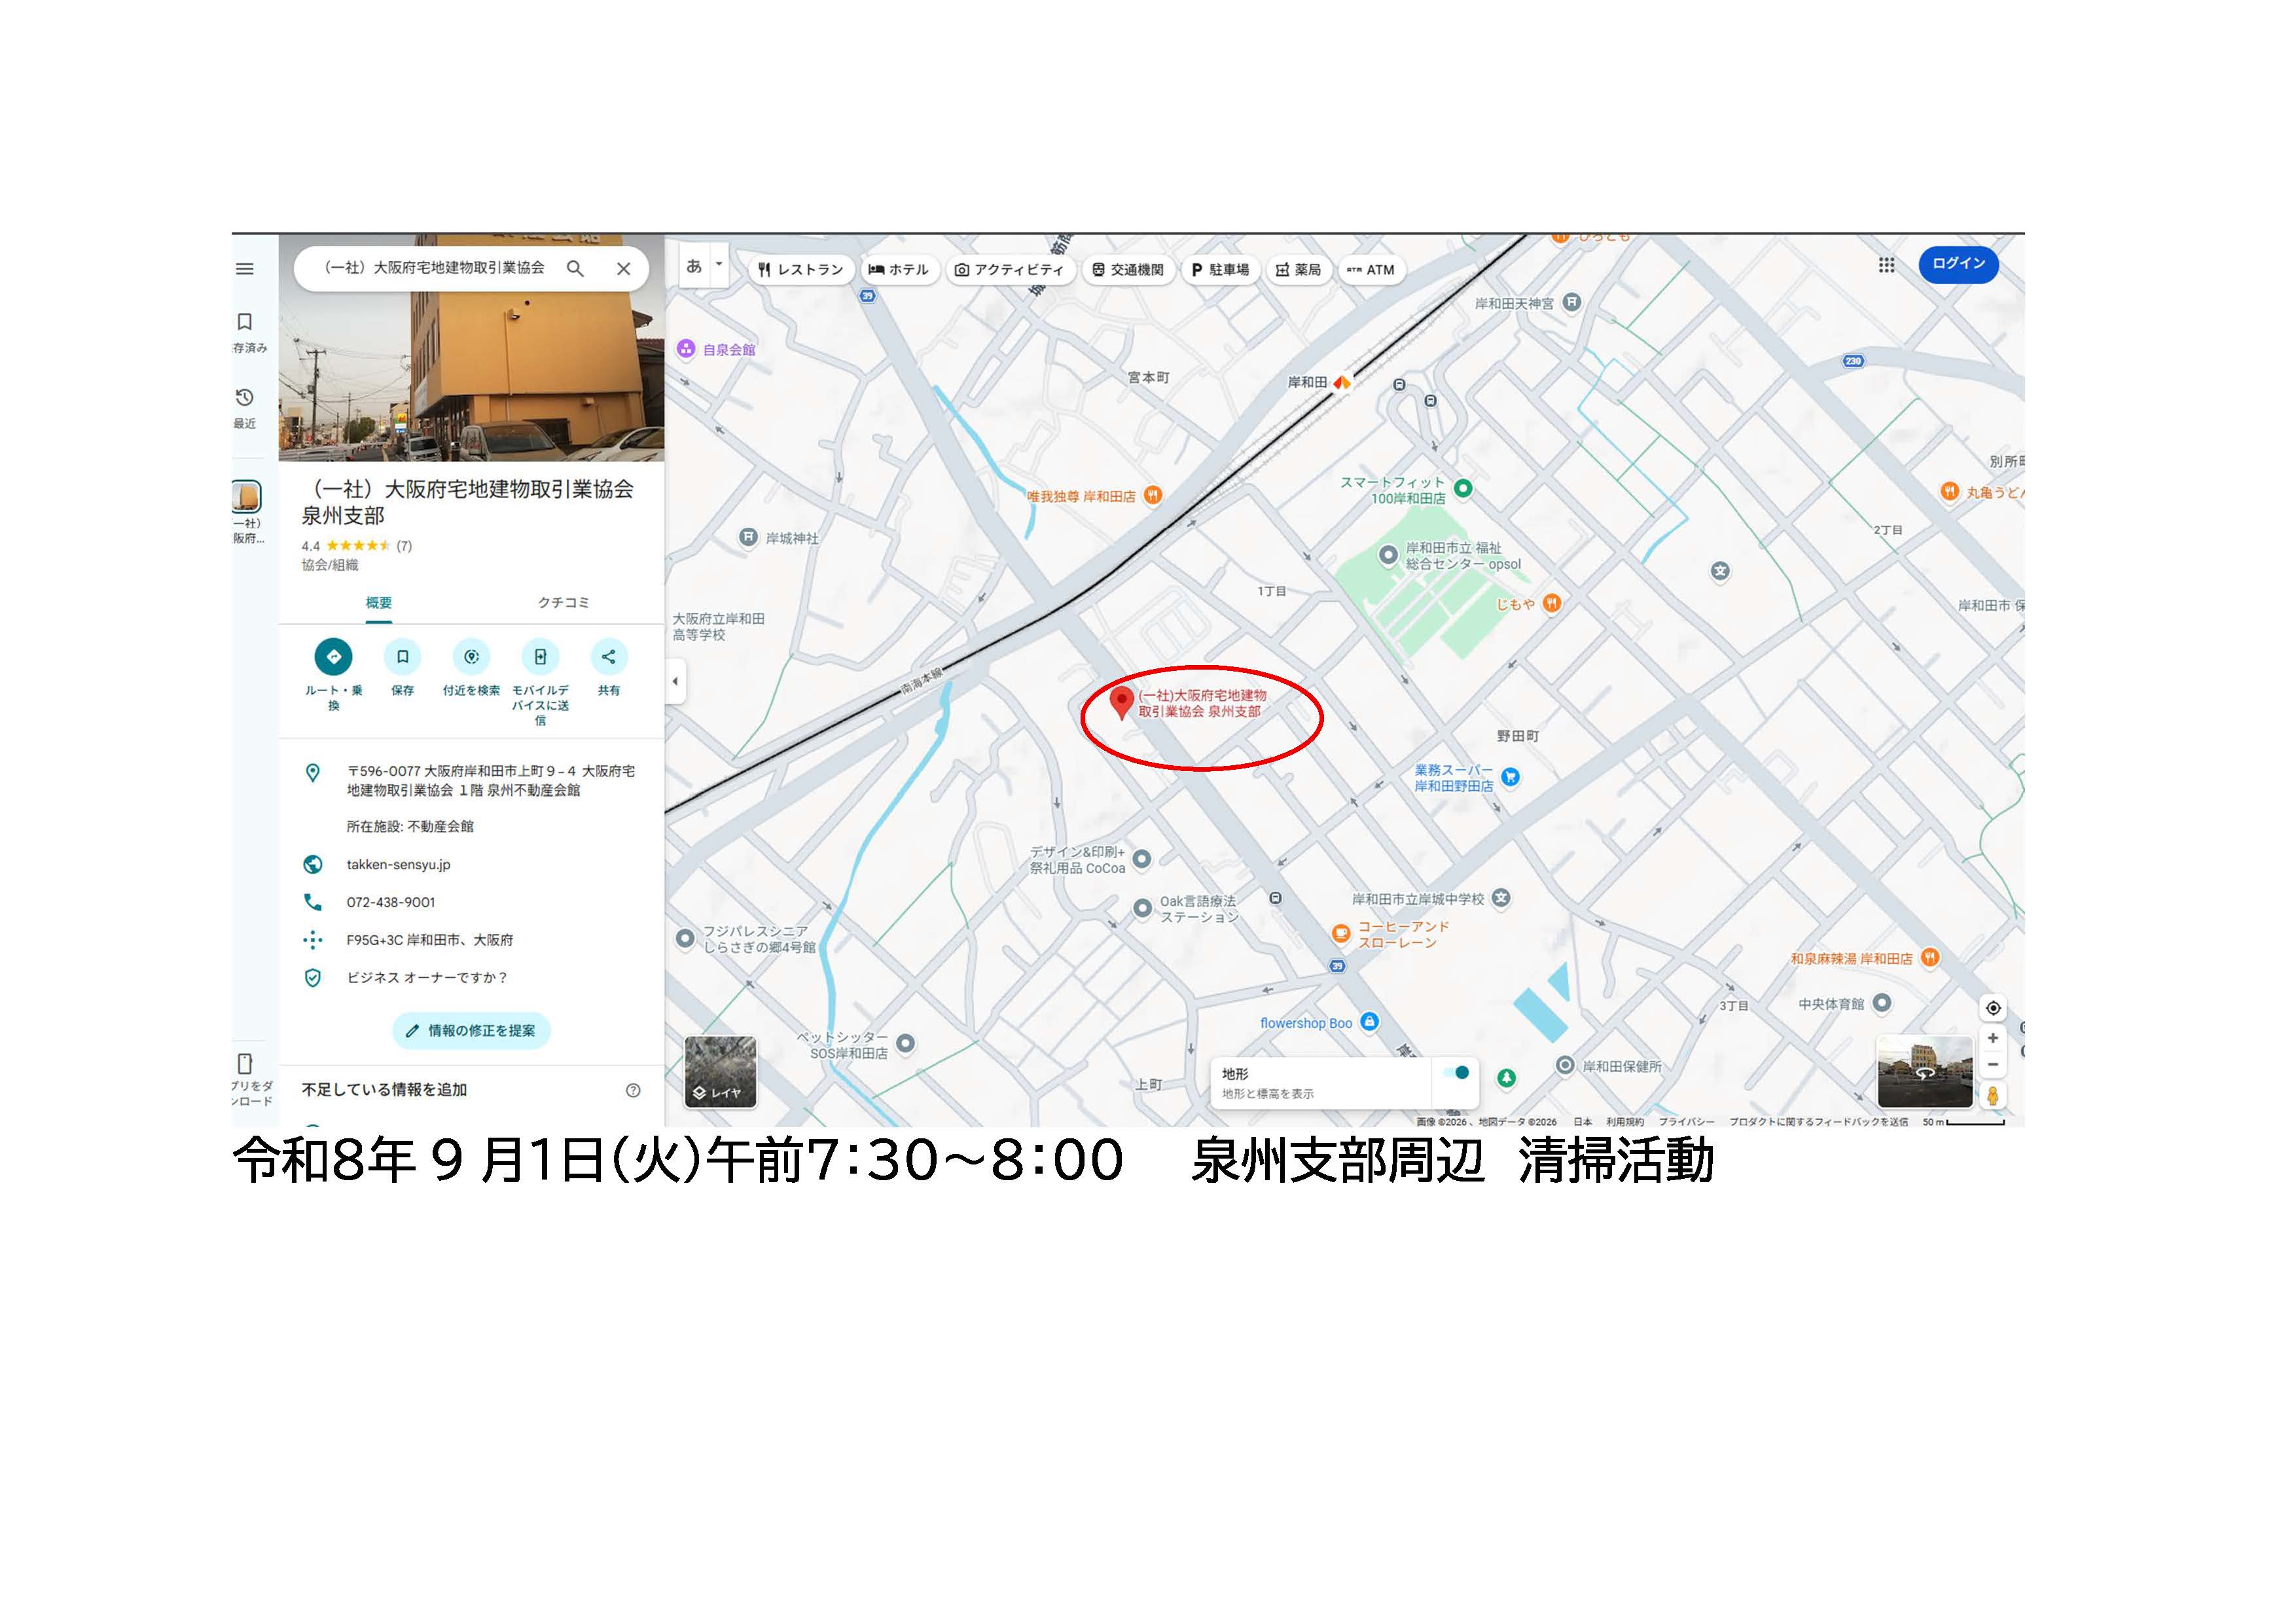Click the 共有 share icon
Screen dimensions: 2296x1624
(x=608, y=657)
